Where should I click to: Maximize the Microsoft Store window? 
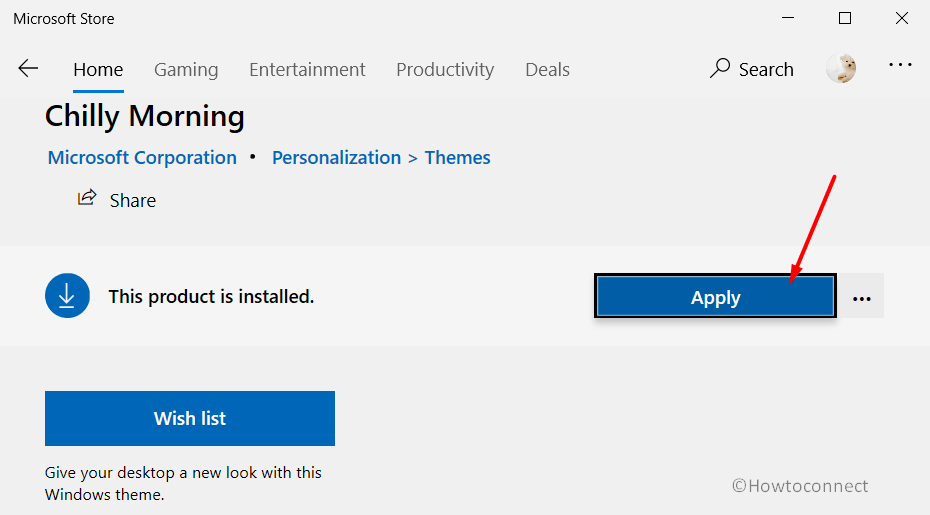pos(845,18)
